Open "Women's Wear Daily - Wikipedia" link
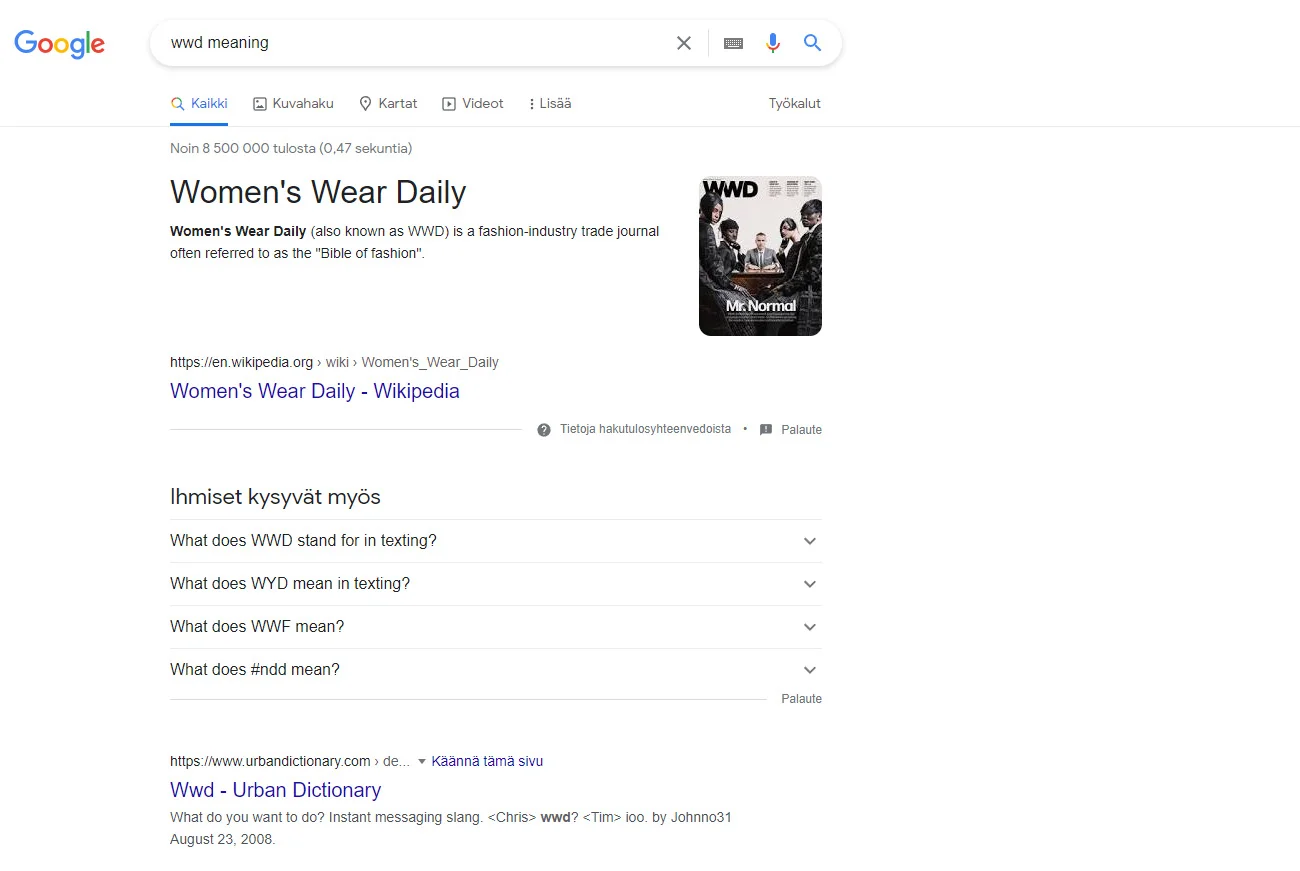Viewport: 1300px width, 871px height. click(x=314, y=391)
